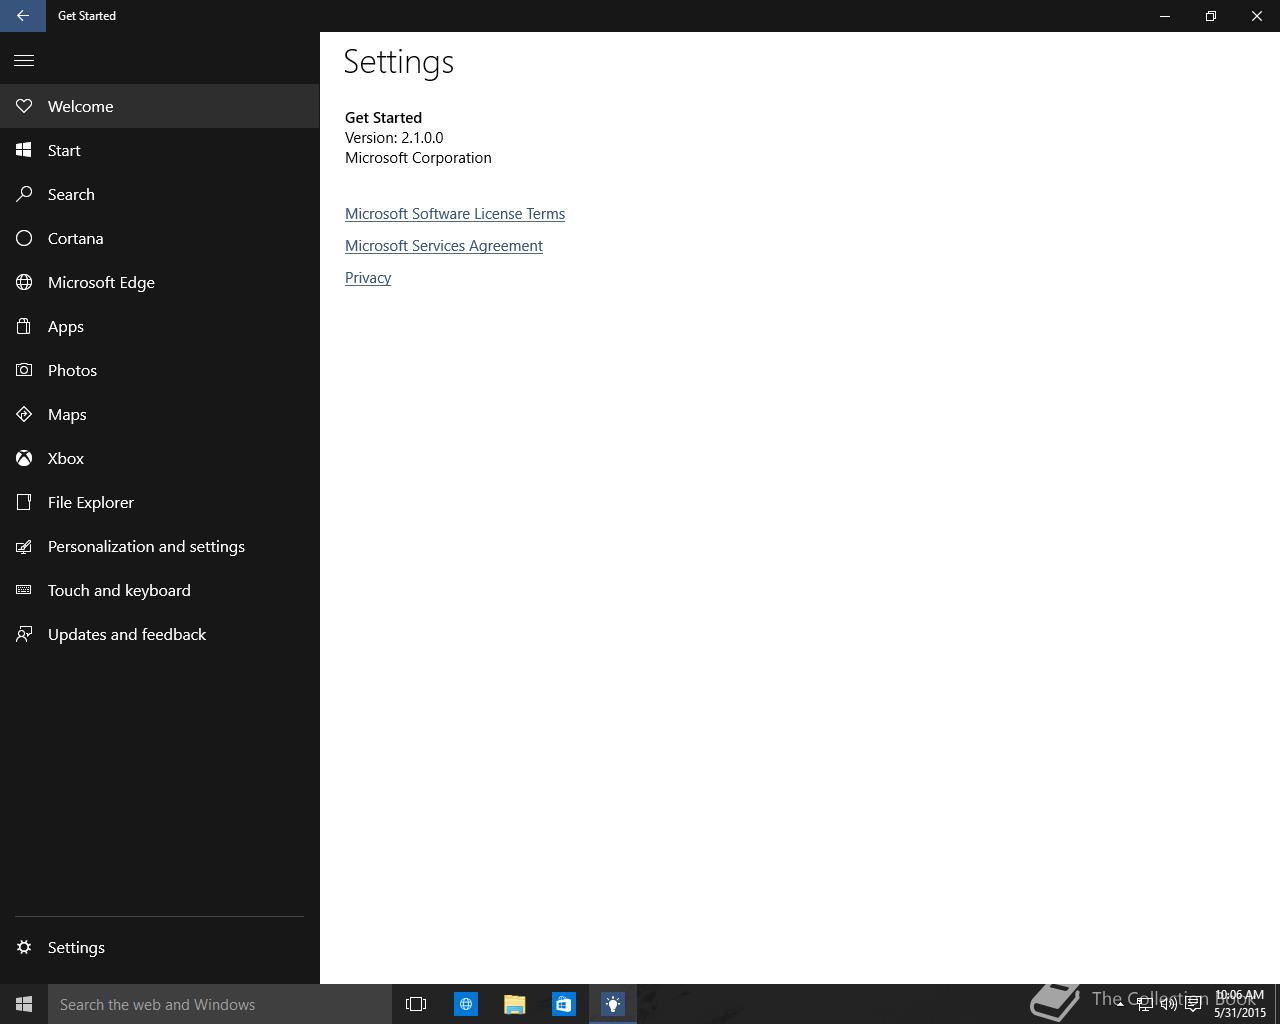Click the Get Started lightbulb taskbar icon
1280x1024 pixels.
coord(613,1004)
